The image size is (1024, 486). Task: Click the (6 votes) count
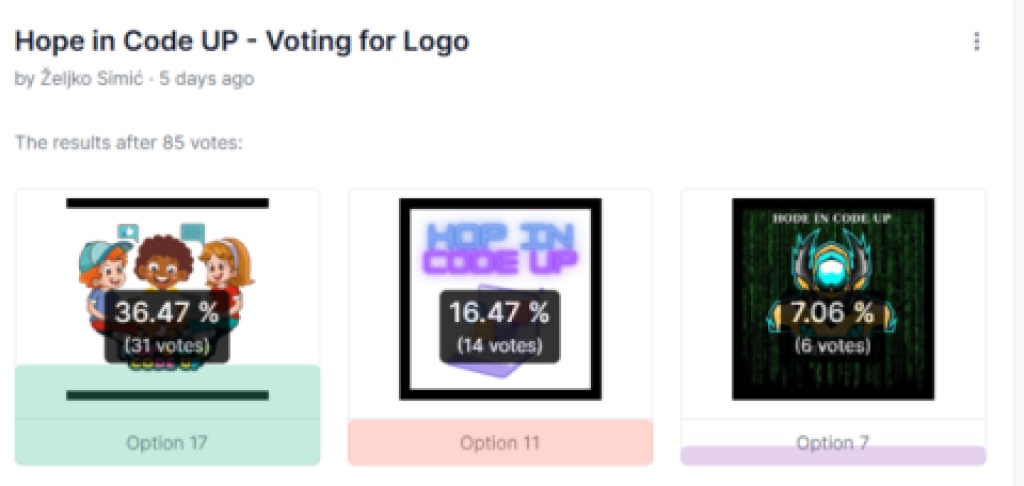click(832, 346)
